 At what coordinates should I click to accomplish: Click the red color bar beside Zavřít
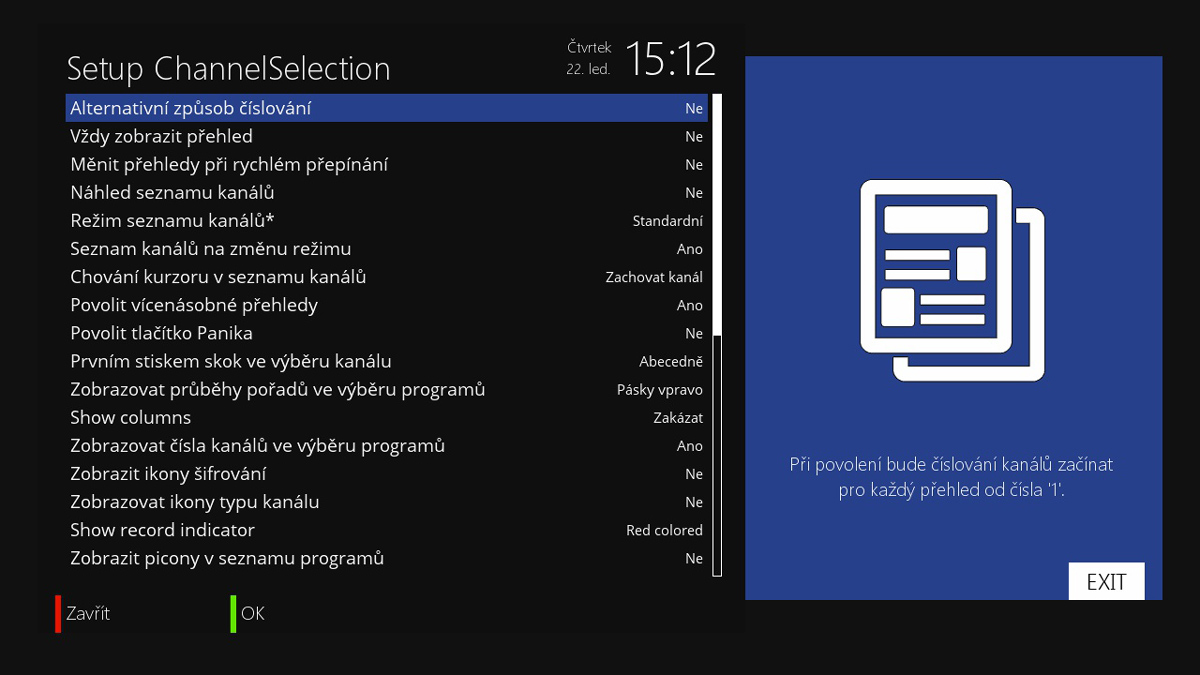click(58, 614)
